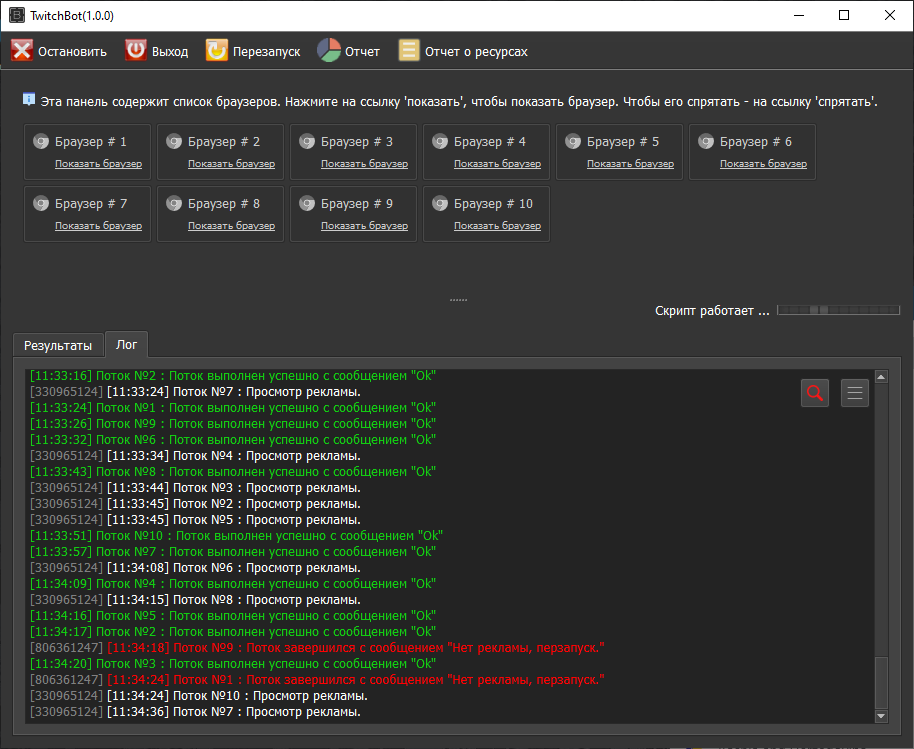Click the red magnifier search icon in log

pos(815,393)
